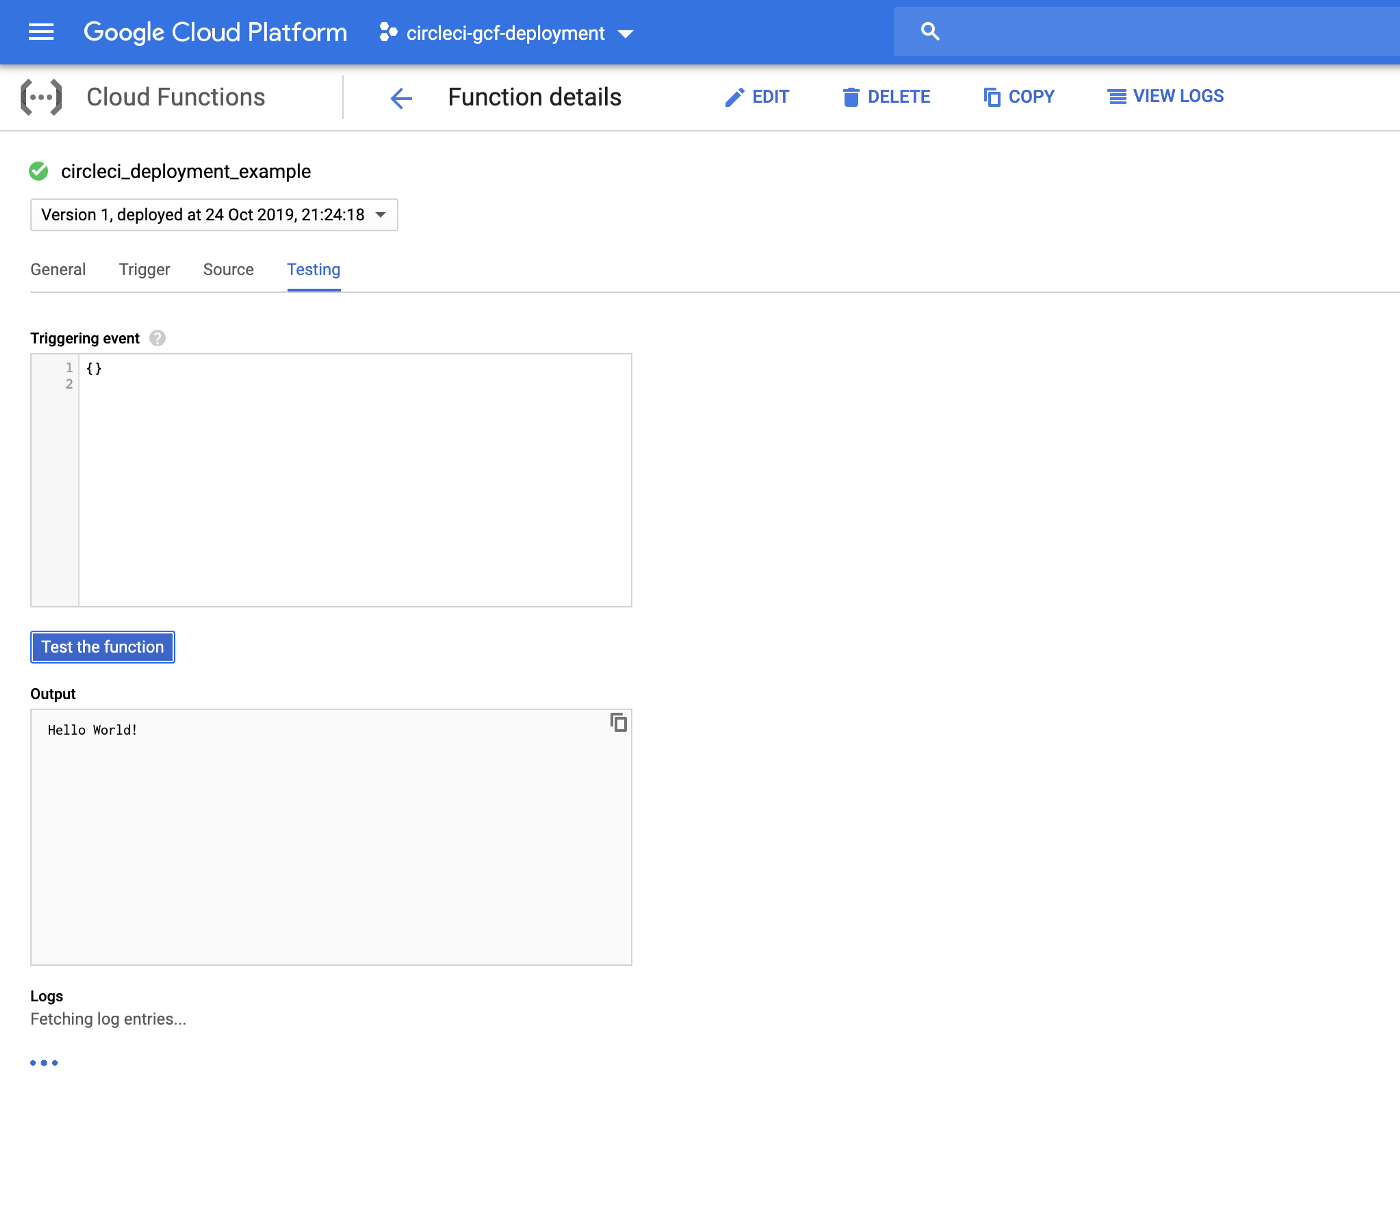Expand the Version 1 deployed dropdown
Image resolution: width=1400 pixels, height=1205 pixels.
[x=214, y=215]
